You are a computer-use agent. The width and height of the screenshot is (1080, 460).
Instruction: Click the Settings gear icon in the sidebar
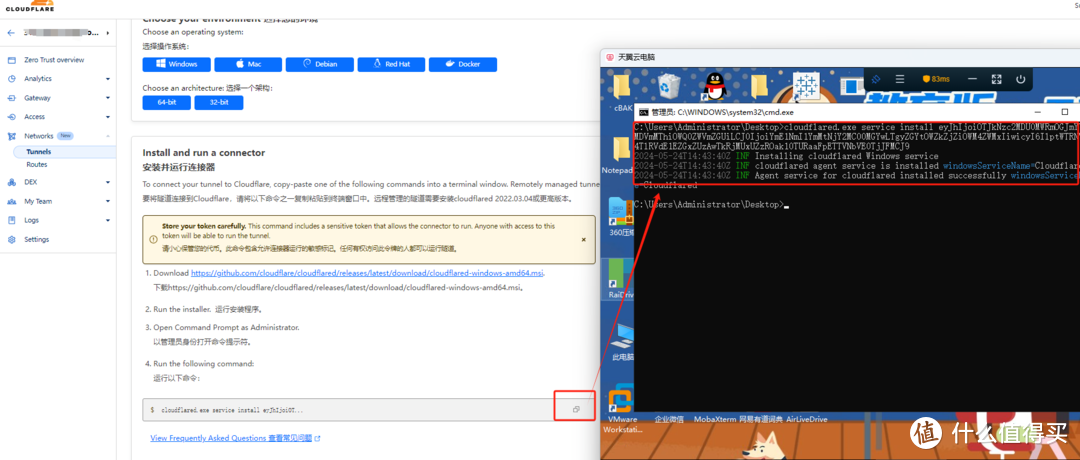pyautogui.click(x=11, y=240)
